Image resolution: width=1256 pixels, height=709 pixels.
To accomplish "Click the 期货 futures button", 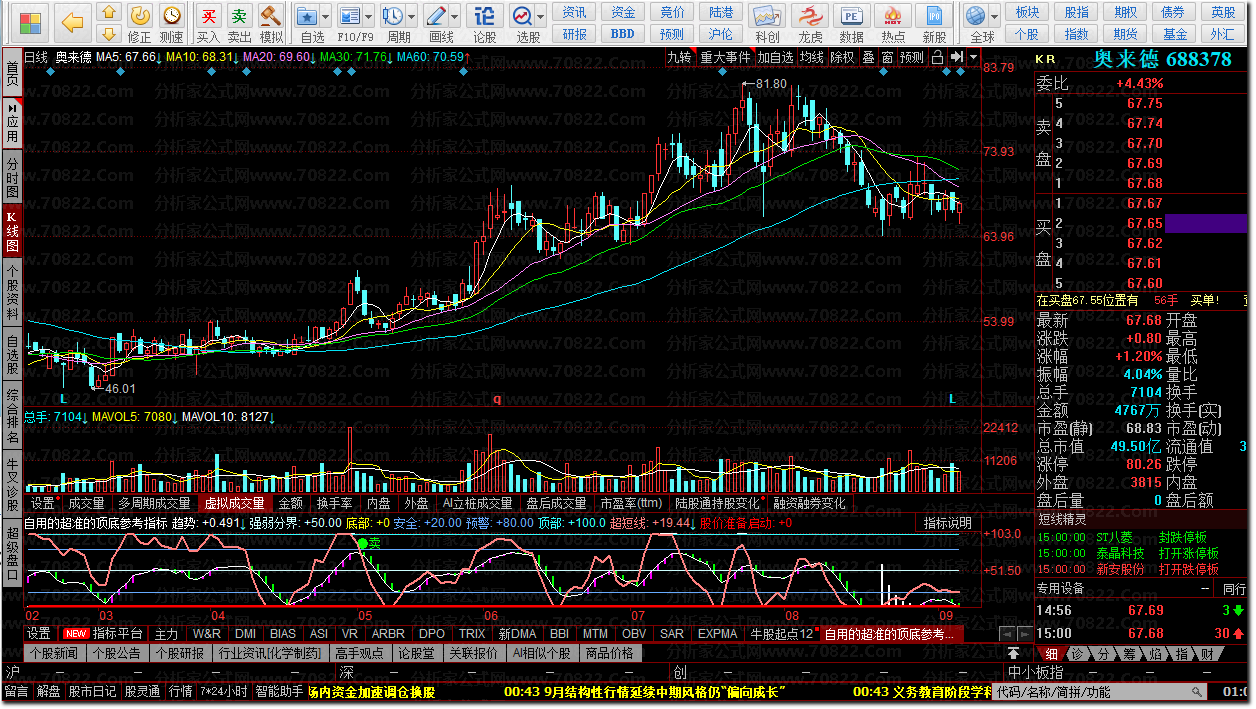I will pos(1126,33).
